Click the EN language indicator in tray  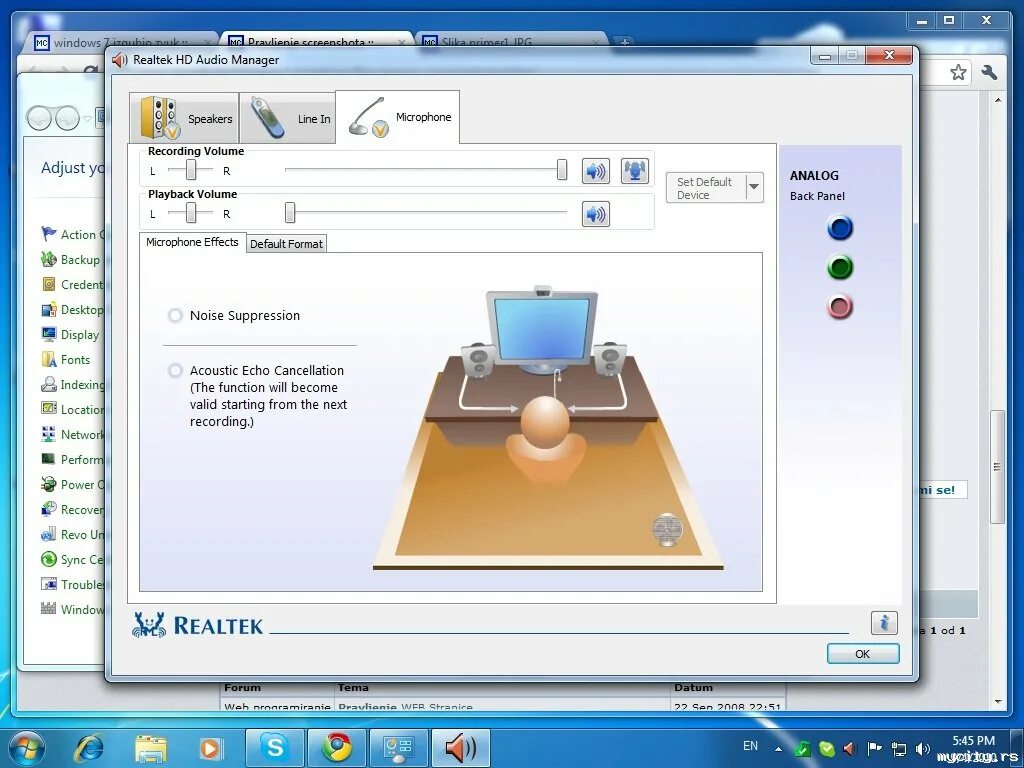point(750,746)
